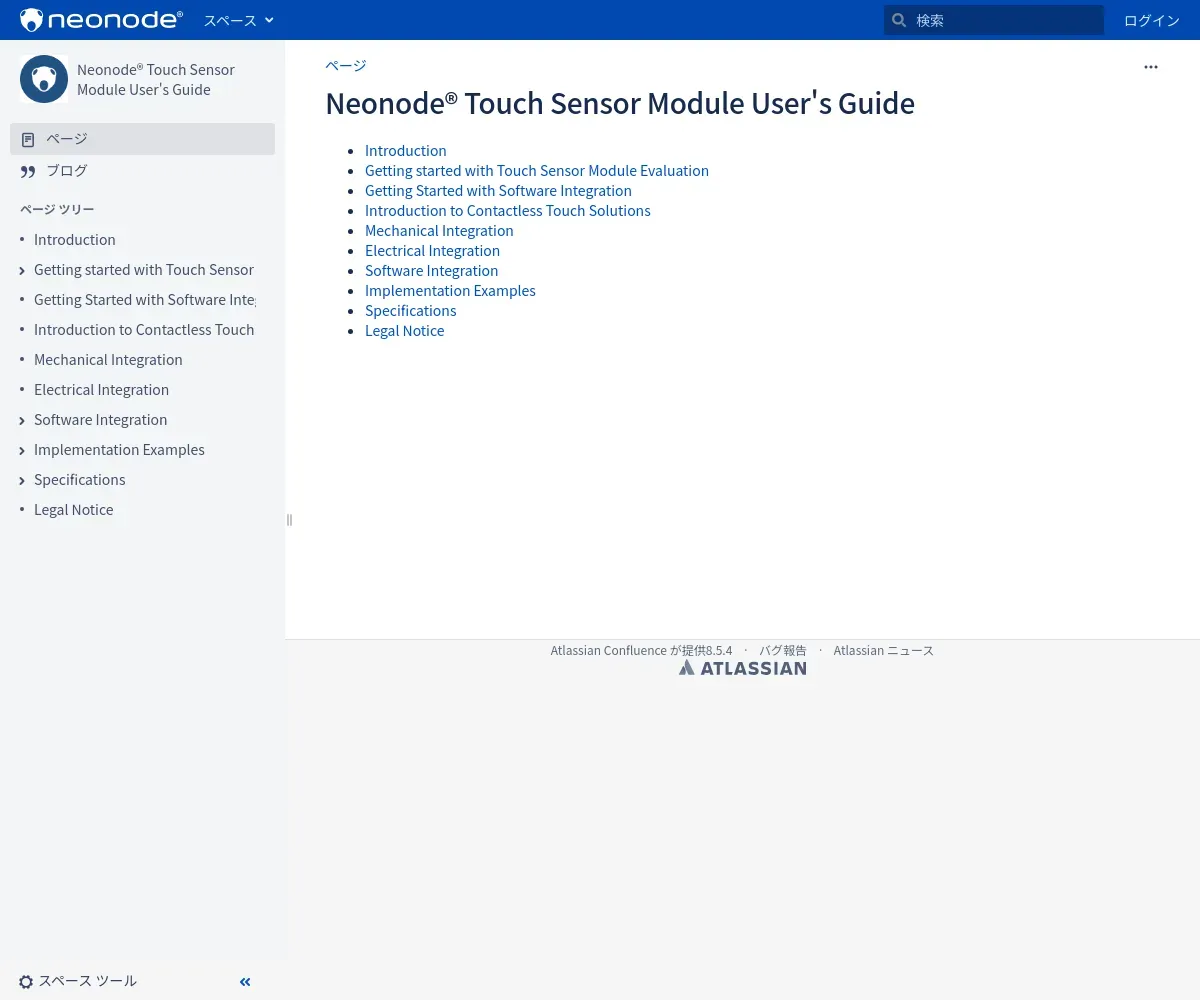This screenshot has width=1200, height=1000.
Task: Click the Atlassian logo in footer
Action: point(742,668)
